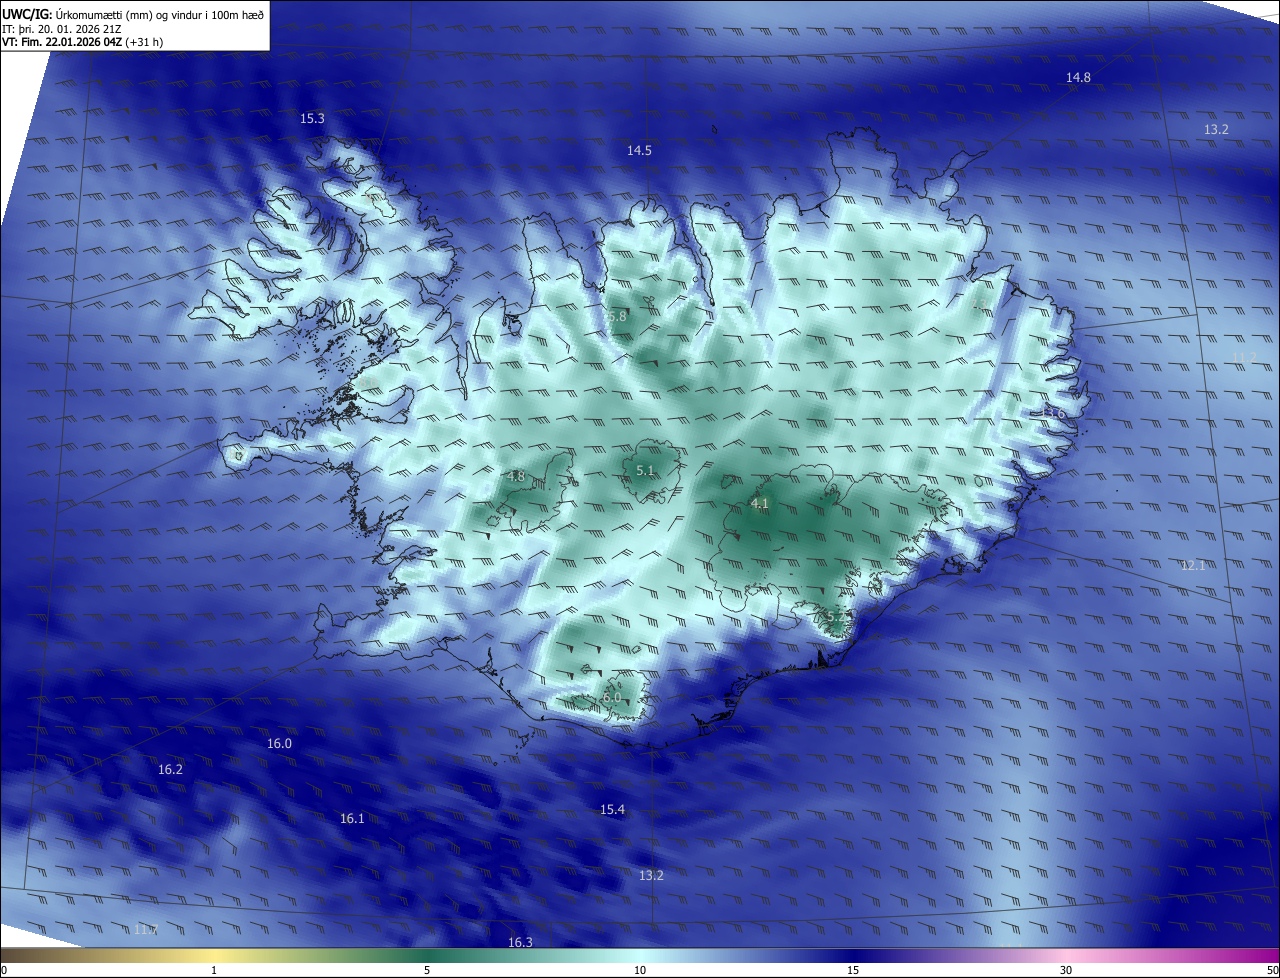Click the 5.8 value in north Iceland
Viewport: 1280px width, 978px height.
[x=616, y=316]
